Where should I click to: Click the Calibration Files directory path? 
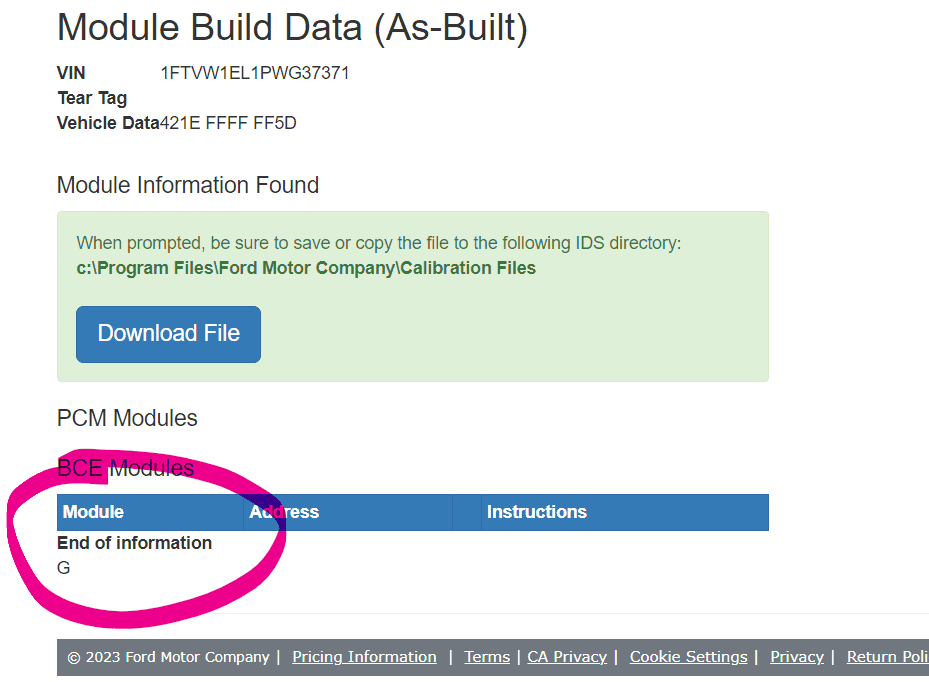coord(306,268)
